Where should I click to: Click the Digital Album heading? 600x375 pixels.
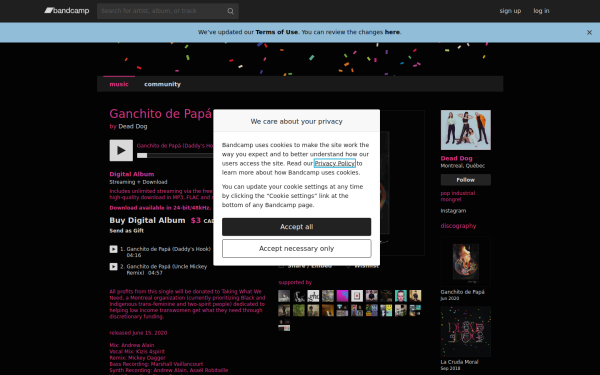pyautogui.click(x=132, y=174)
